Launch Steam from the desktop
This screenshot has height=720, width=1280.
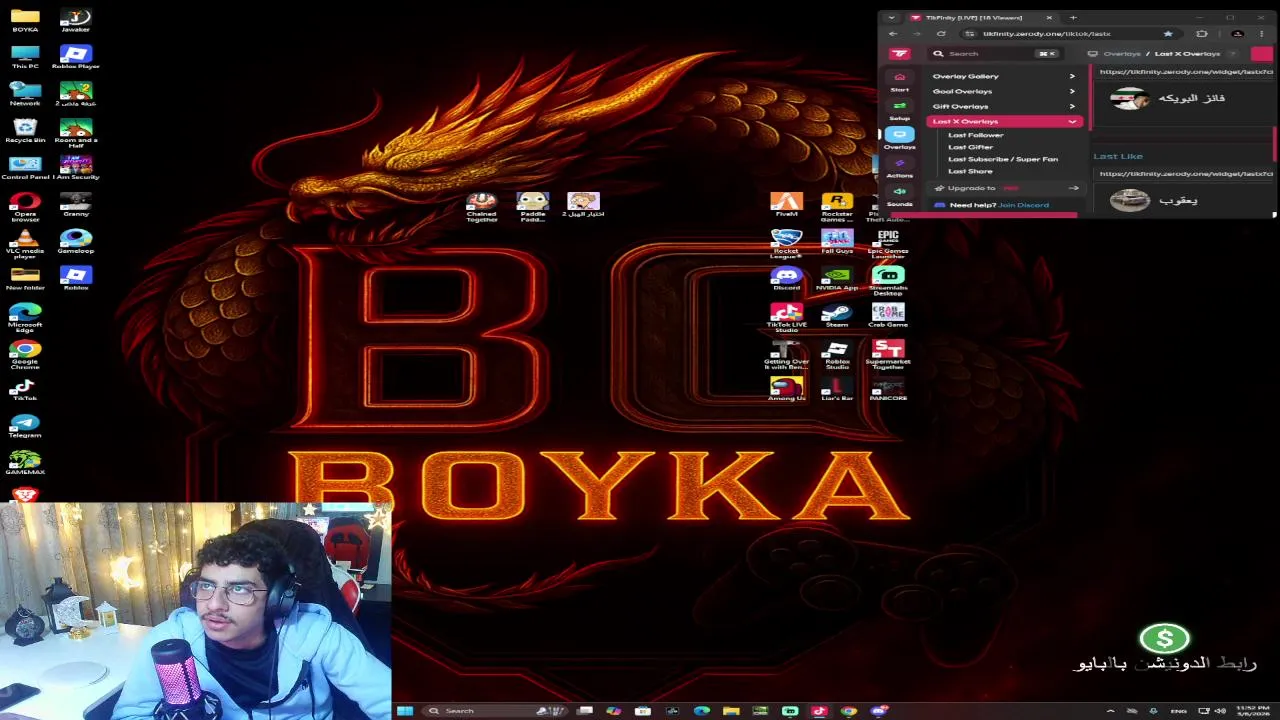pos(837,317)
